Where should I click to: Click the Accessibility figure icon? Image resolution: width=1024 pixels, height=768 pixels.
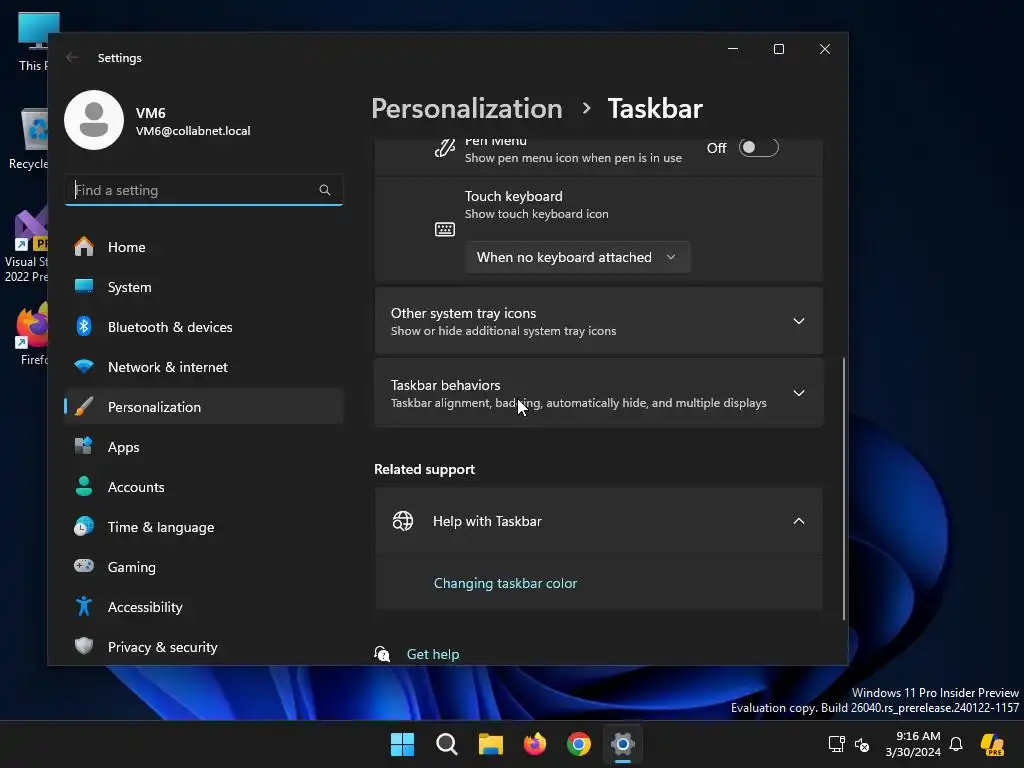pyautogui.click(x=84, y=607)
